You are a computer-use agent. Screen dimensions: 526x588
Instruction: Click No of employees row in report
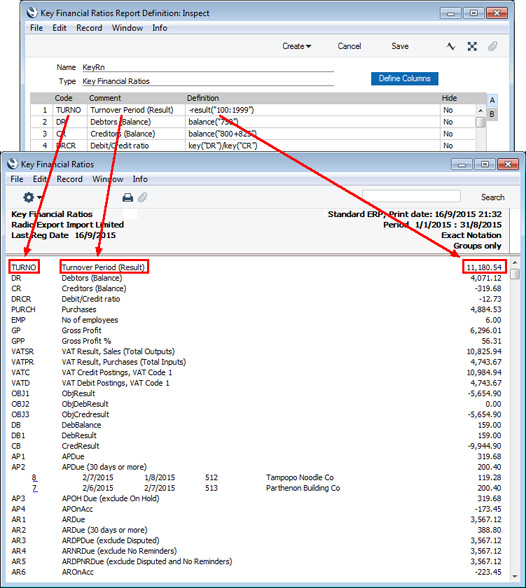click(90, 320)
